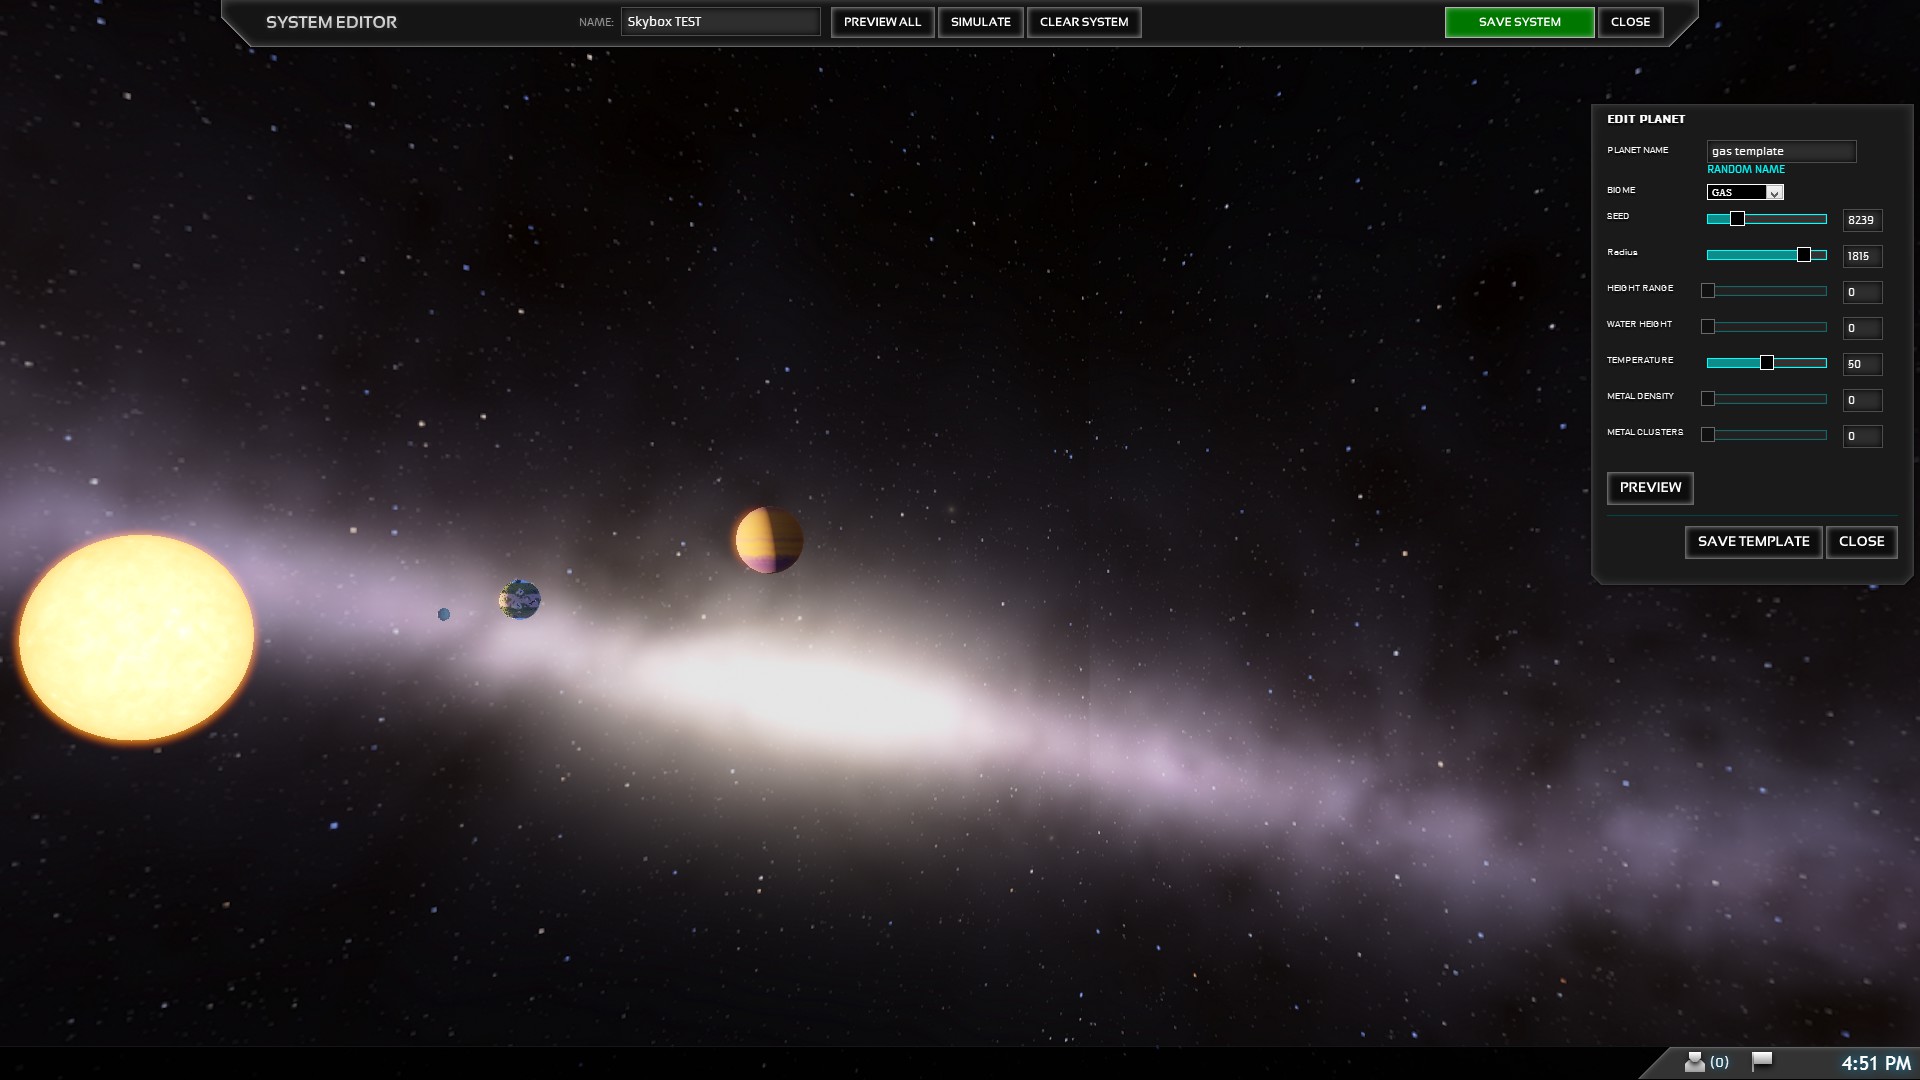Click Save Template button
Image resolution: width=1920 pixels, height=1080 pixels.
point(1753,542)
